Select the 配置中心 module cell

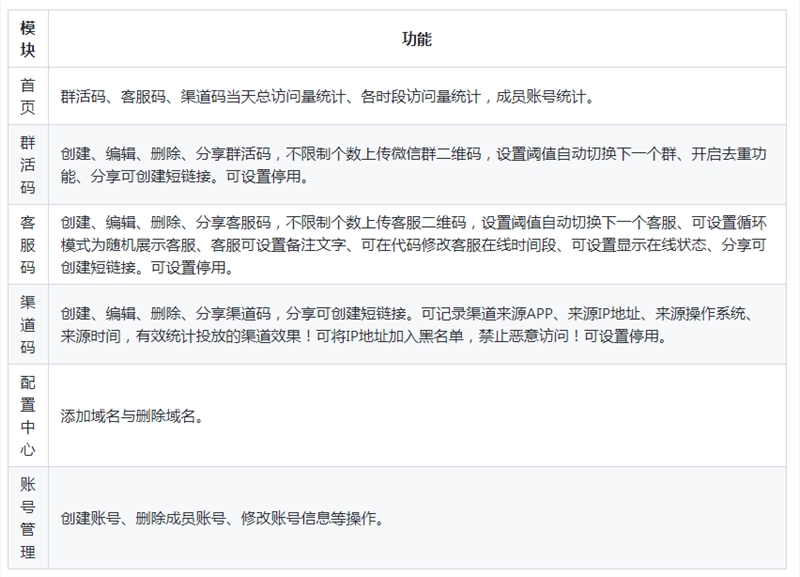27,415
